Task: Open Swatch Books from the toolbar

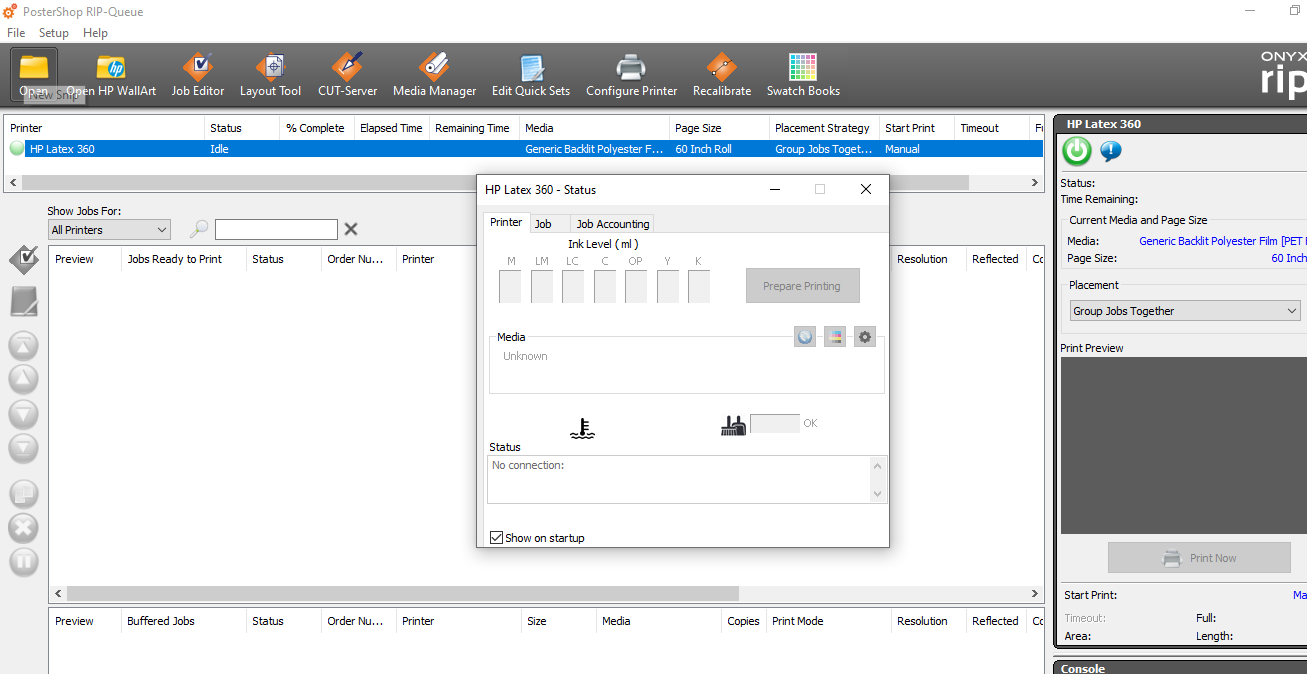Action: 803,74
